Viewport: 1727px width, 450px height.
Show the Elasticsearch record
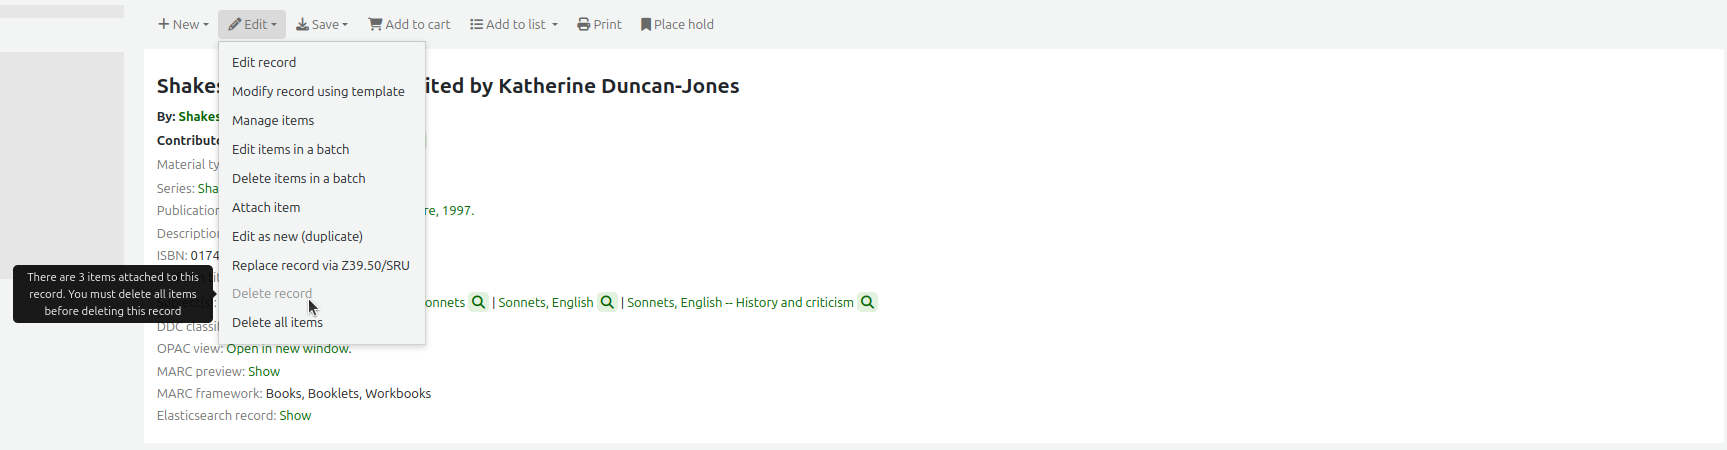295,415
